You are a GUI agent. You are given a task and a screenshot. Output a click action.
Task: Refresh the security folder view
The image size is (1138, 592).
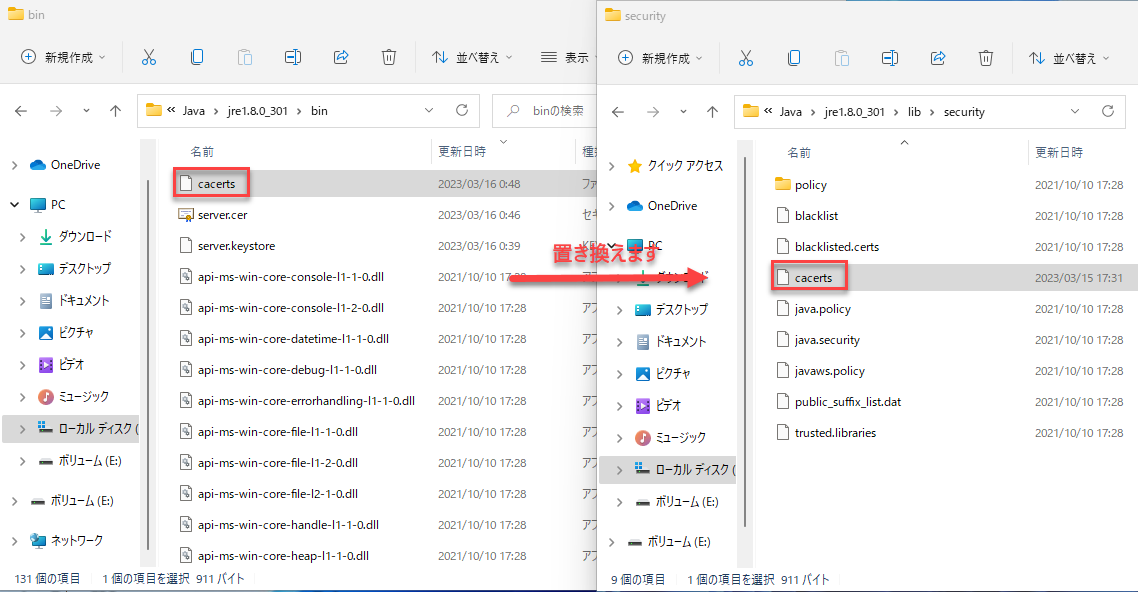[1108, 111]
